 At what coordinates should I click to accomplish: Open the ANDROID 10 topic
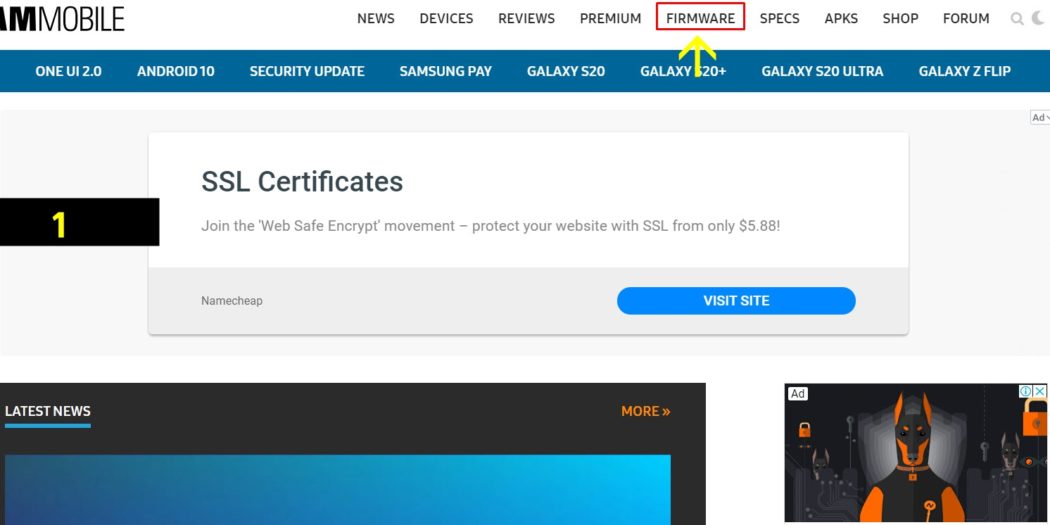click(175, 71)
